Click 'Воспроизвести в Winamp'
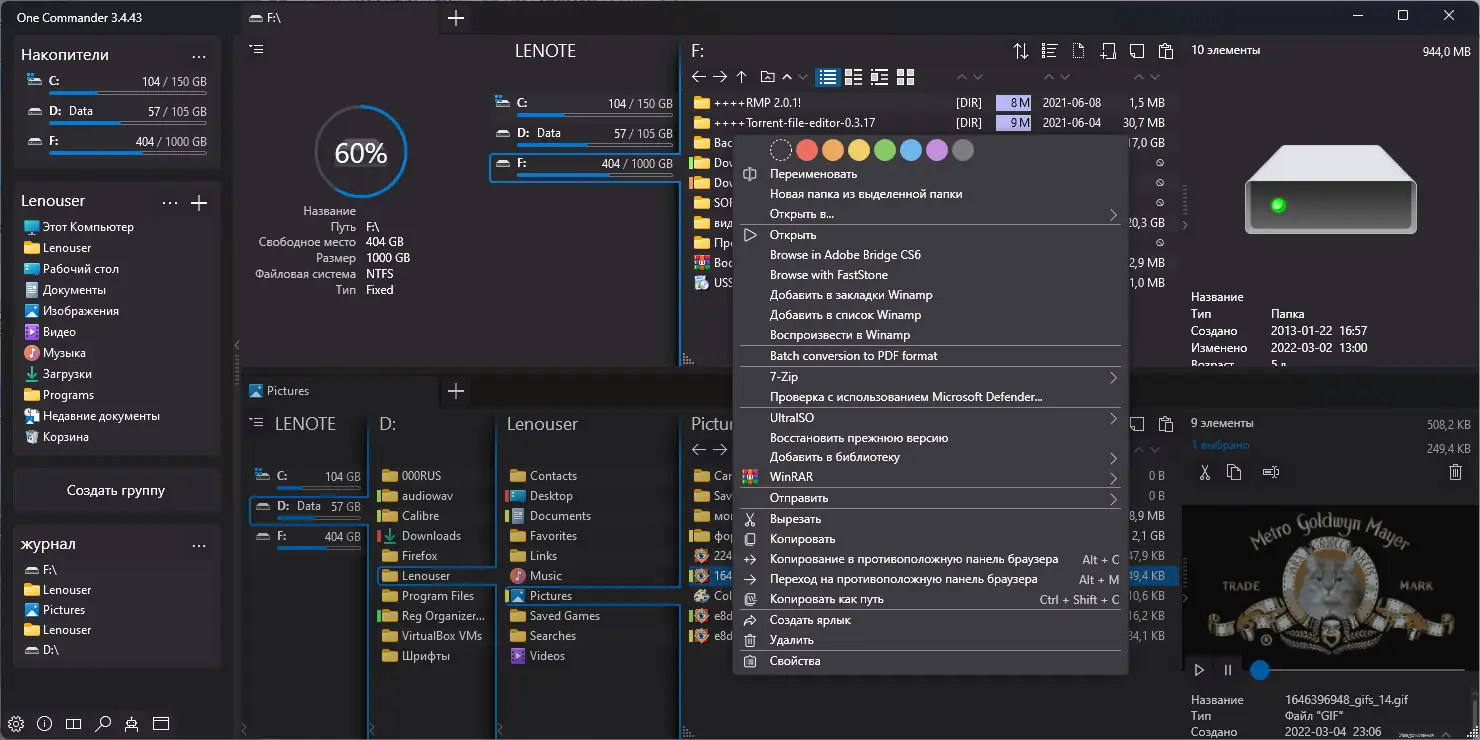This screenshot has height=740, width=1480. tap(931, 335)
